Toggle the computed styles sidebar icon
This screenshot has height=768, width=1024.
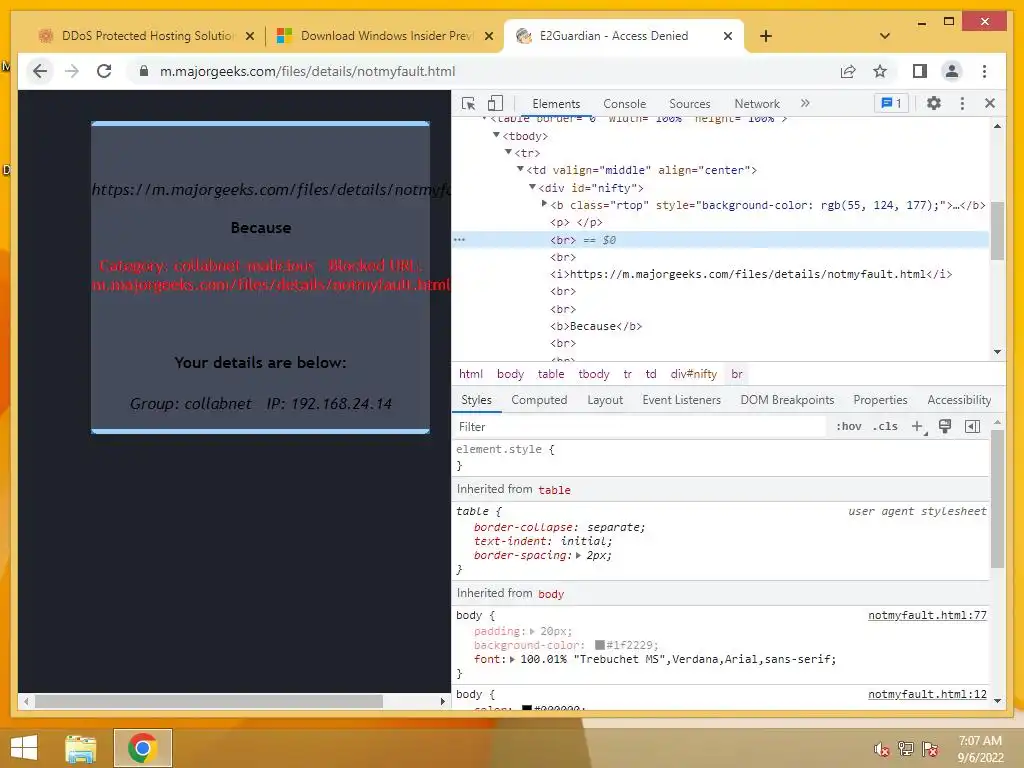coord(972,426)
